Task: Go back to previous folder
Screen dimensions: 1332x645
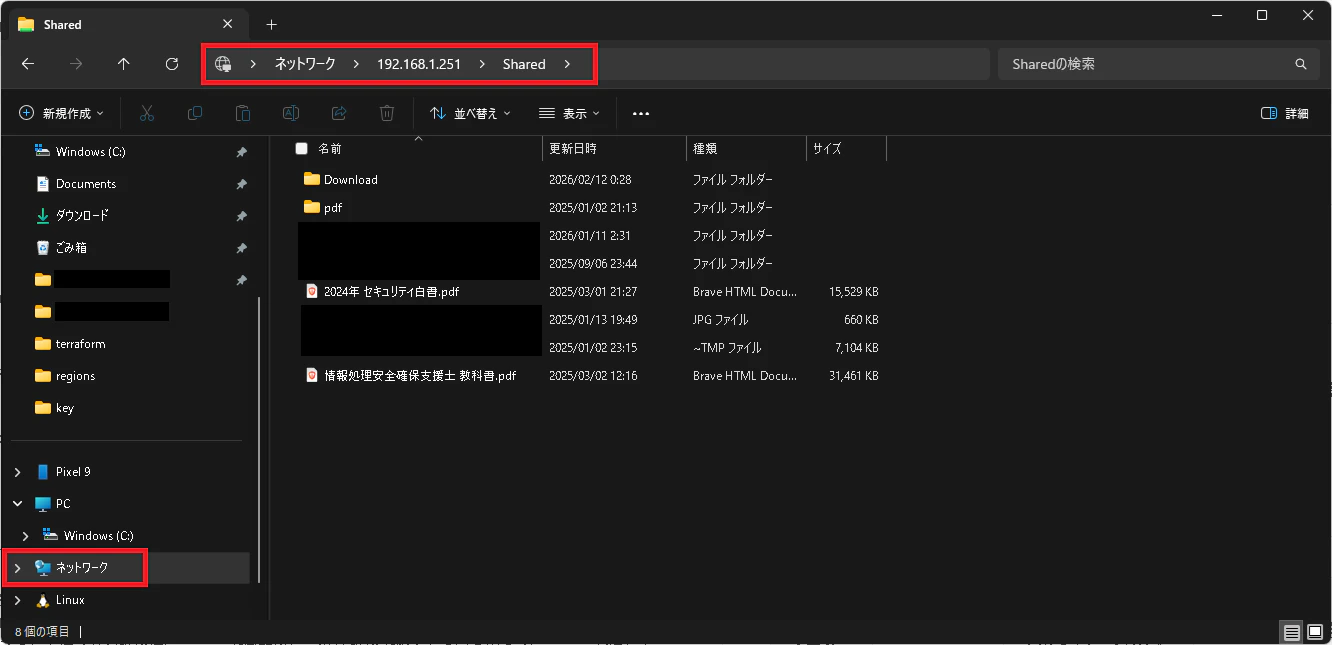Action: click(28, 64)
